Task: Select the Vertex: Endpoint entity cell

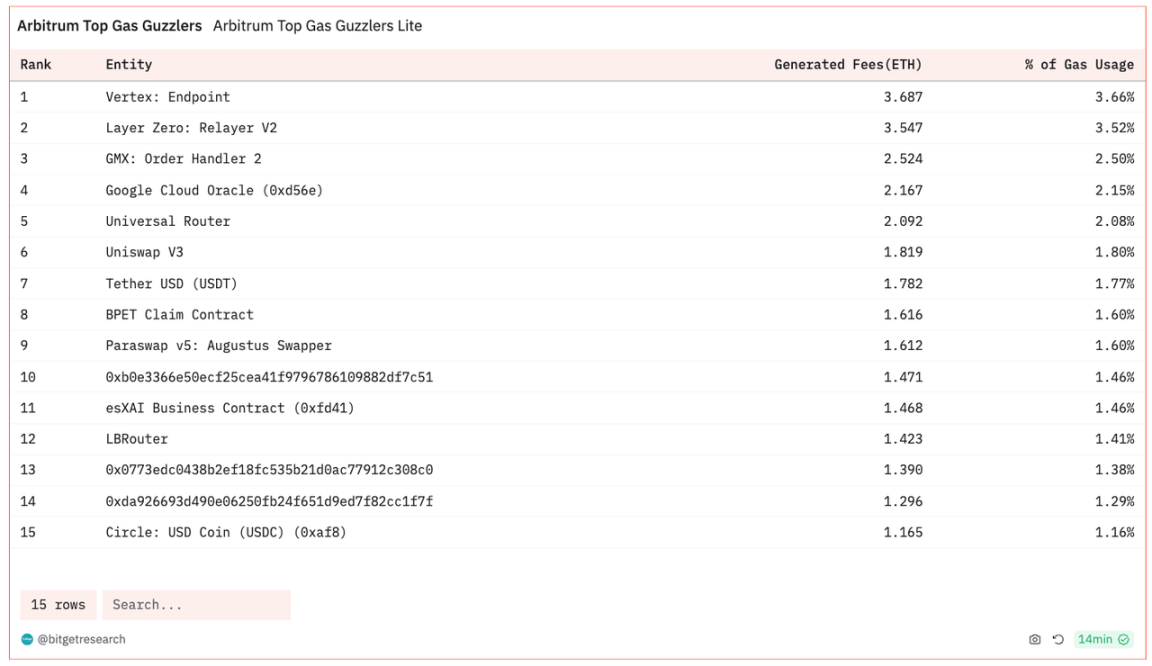Action: (x=168, y=97)
